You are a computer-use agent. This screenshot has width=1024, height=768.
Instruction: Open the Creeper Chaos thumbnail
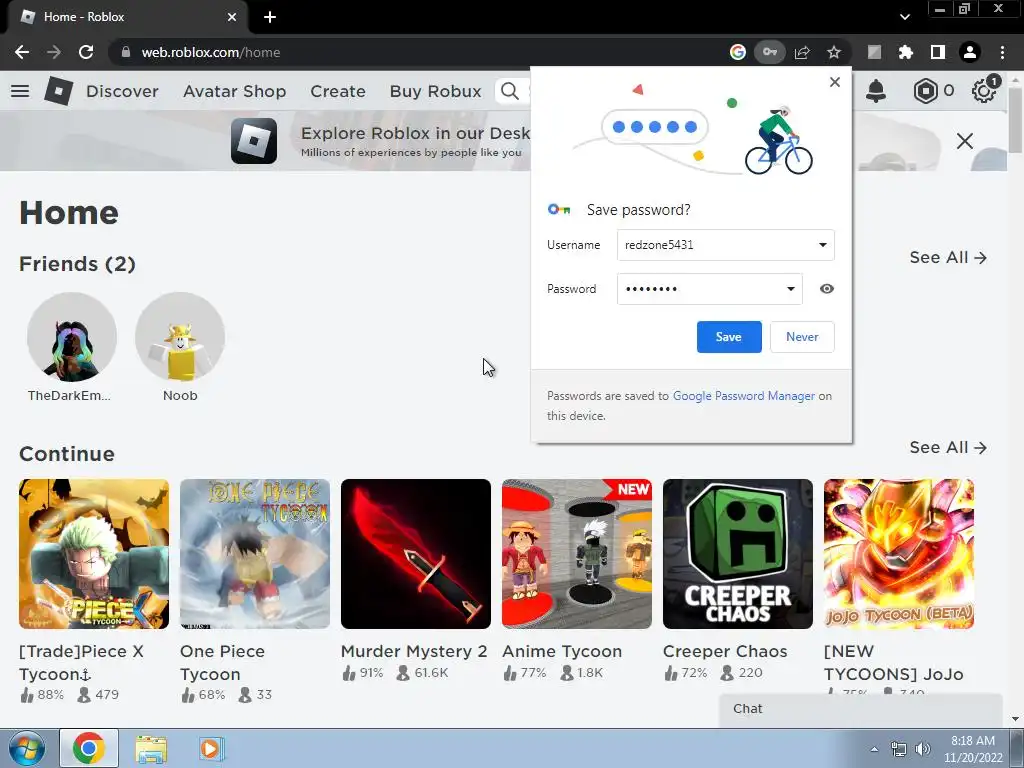738,554
